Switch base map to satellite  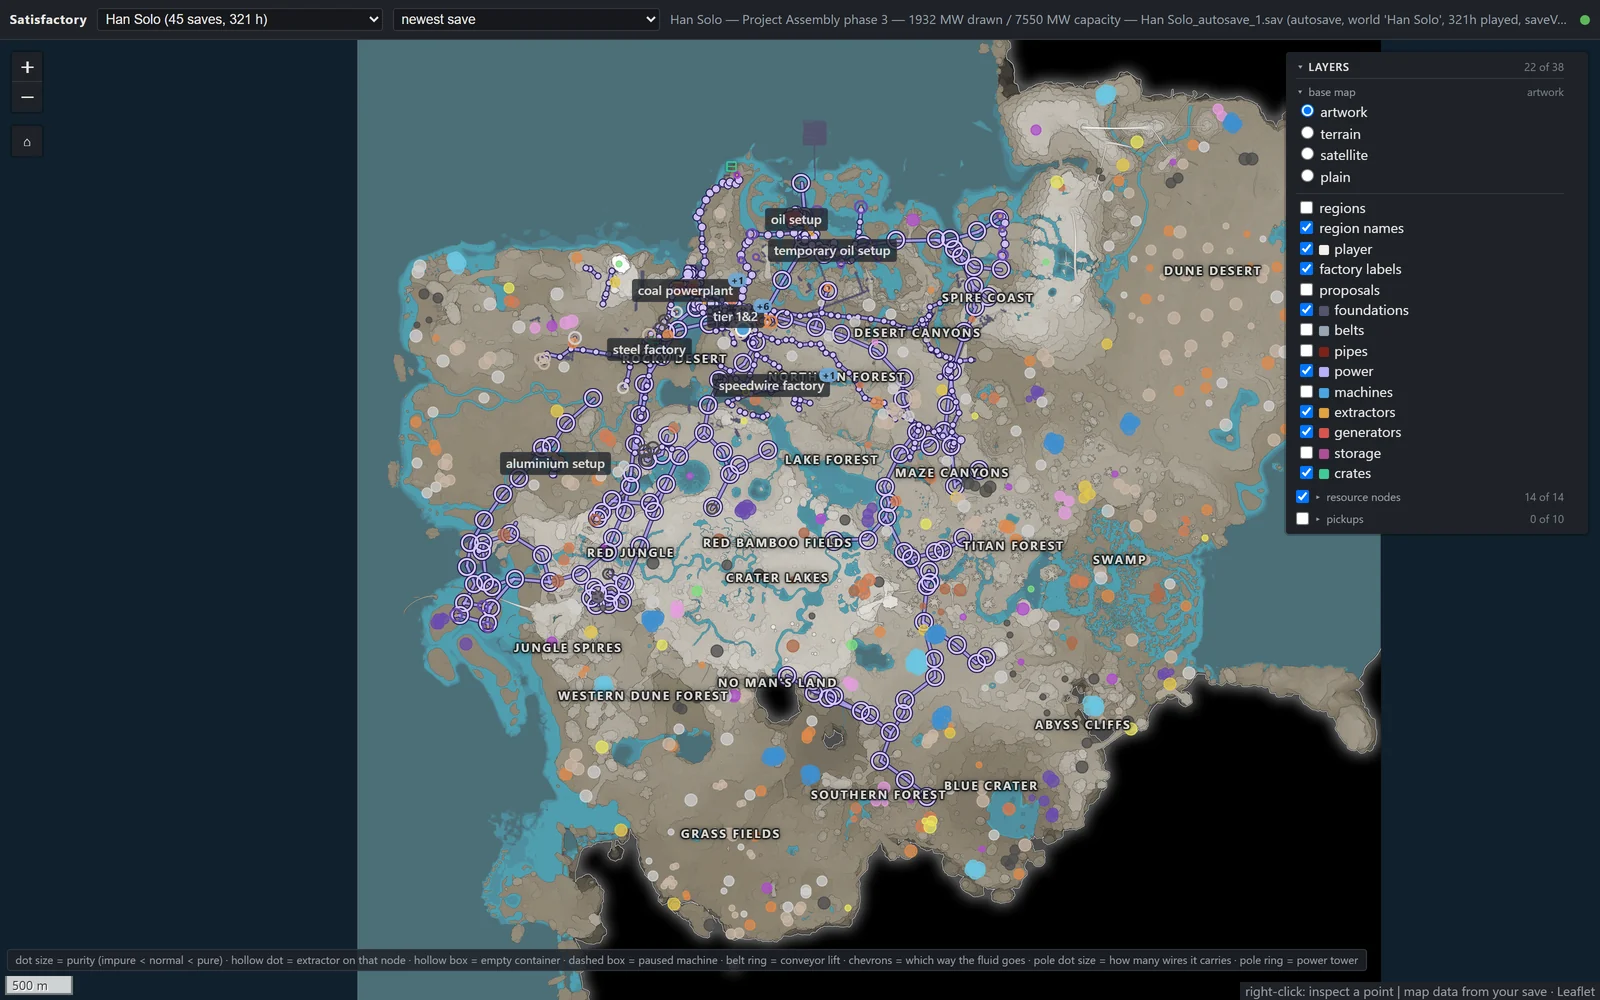coord(1307,154)
